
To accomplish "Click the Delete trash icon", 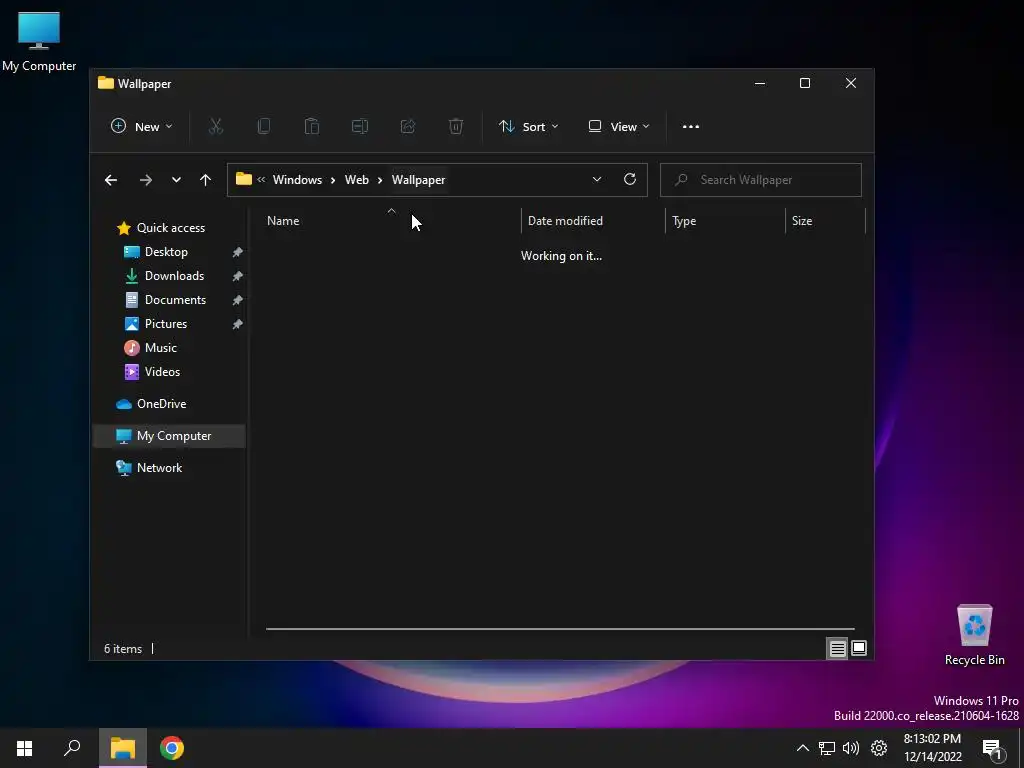I will [456, 126].
